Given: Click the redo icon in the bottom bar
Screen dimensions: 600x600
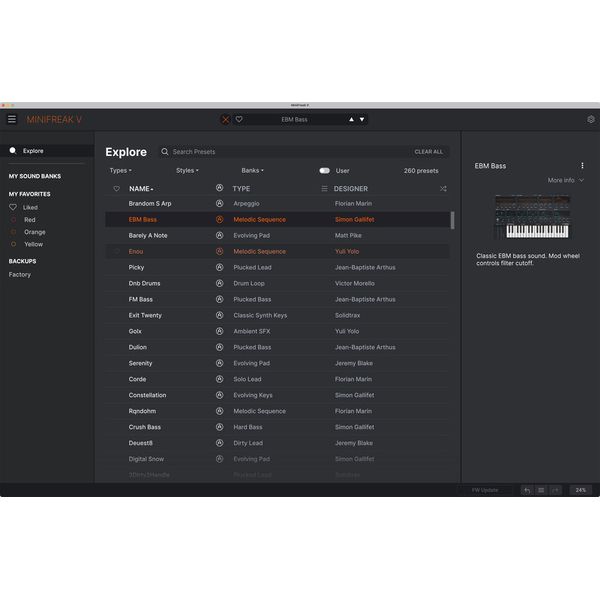Looking at the screenshot, I should click(x=555, y=490).
